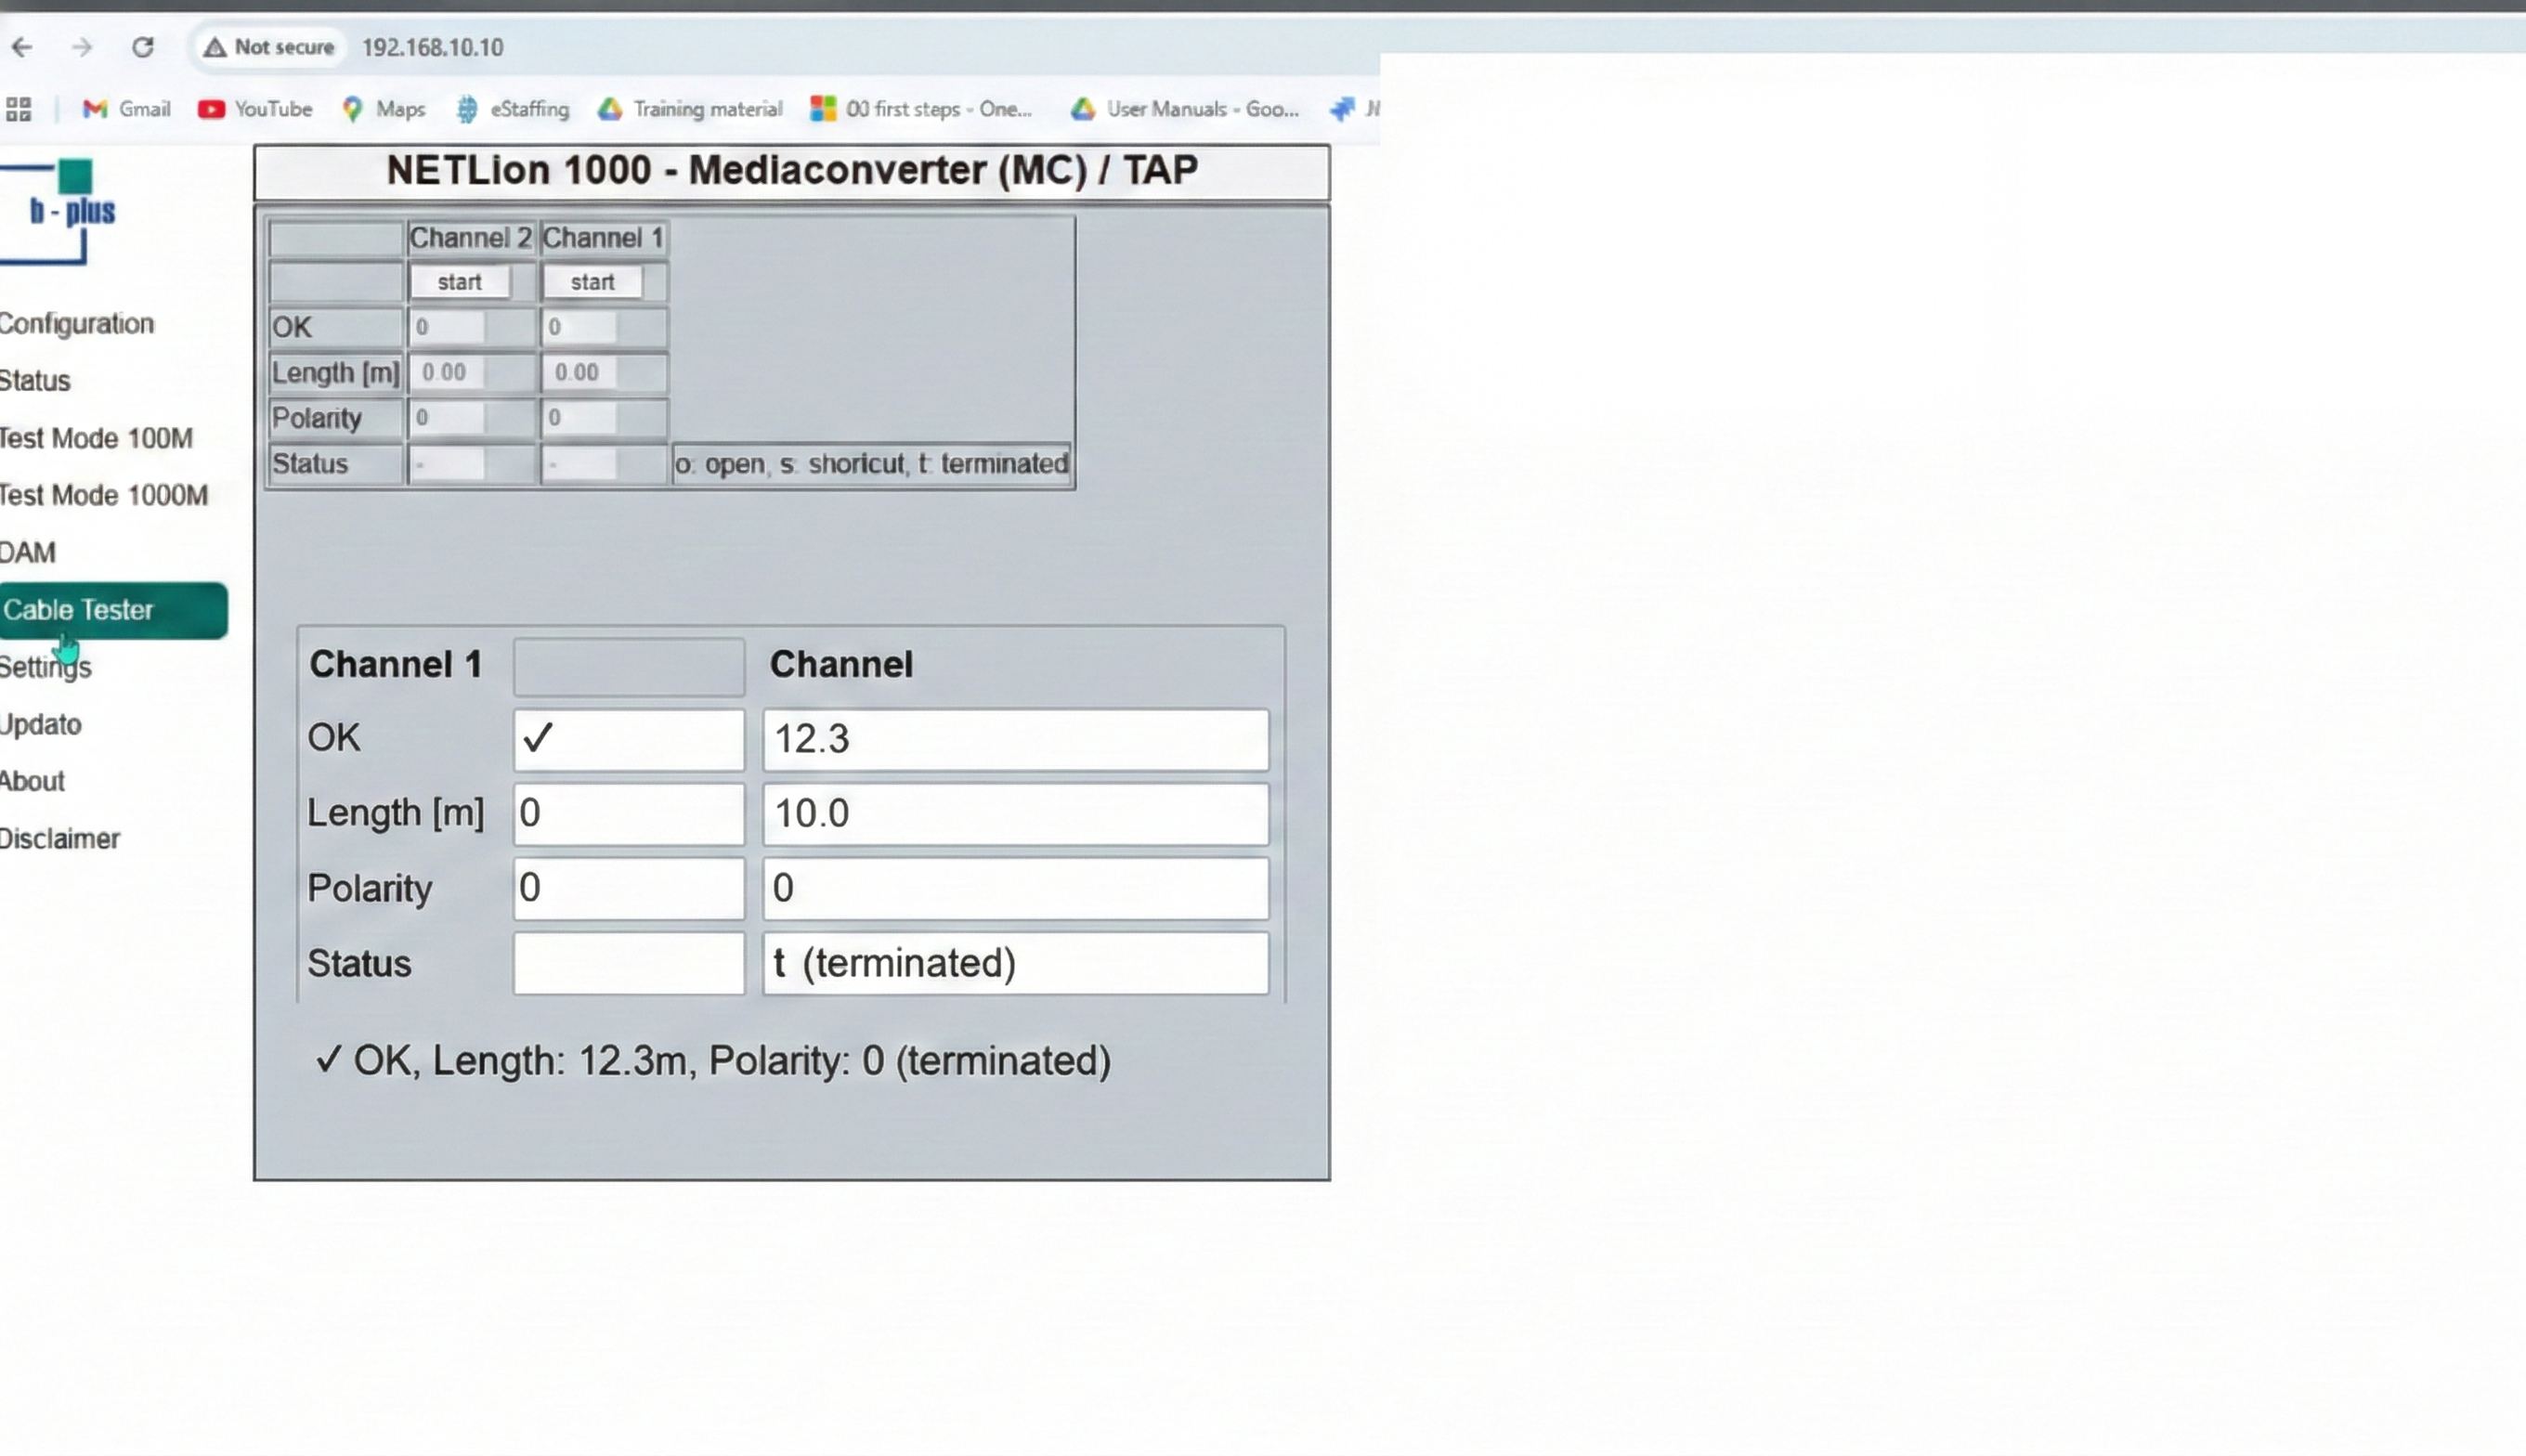
Task: Open the YouTube bookmark
Action: pos(255,109)
